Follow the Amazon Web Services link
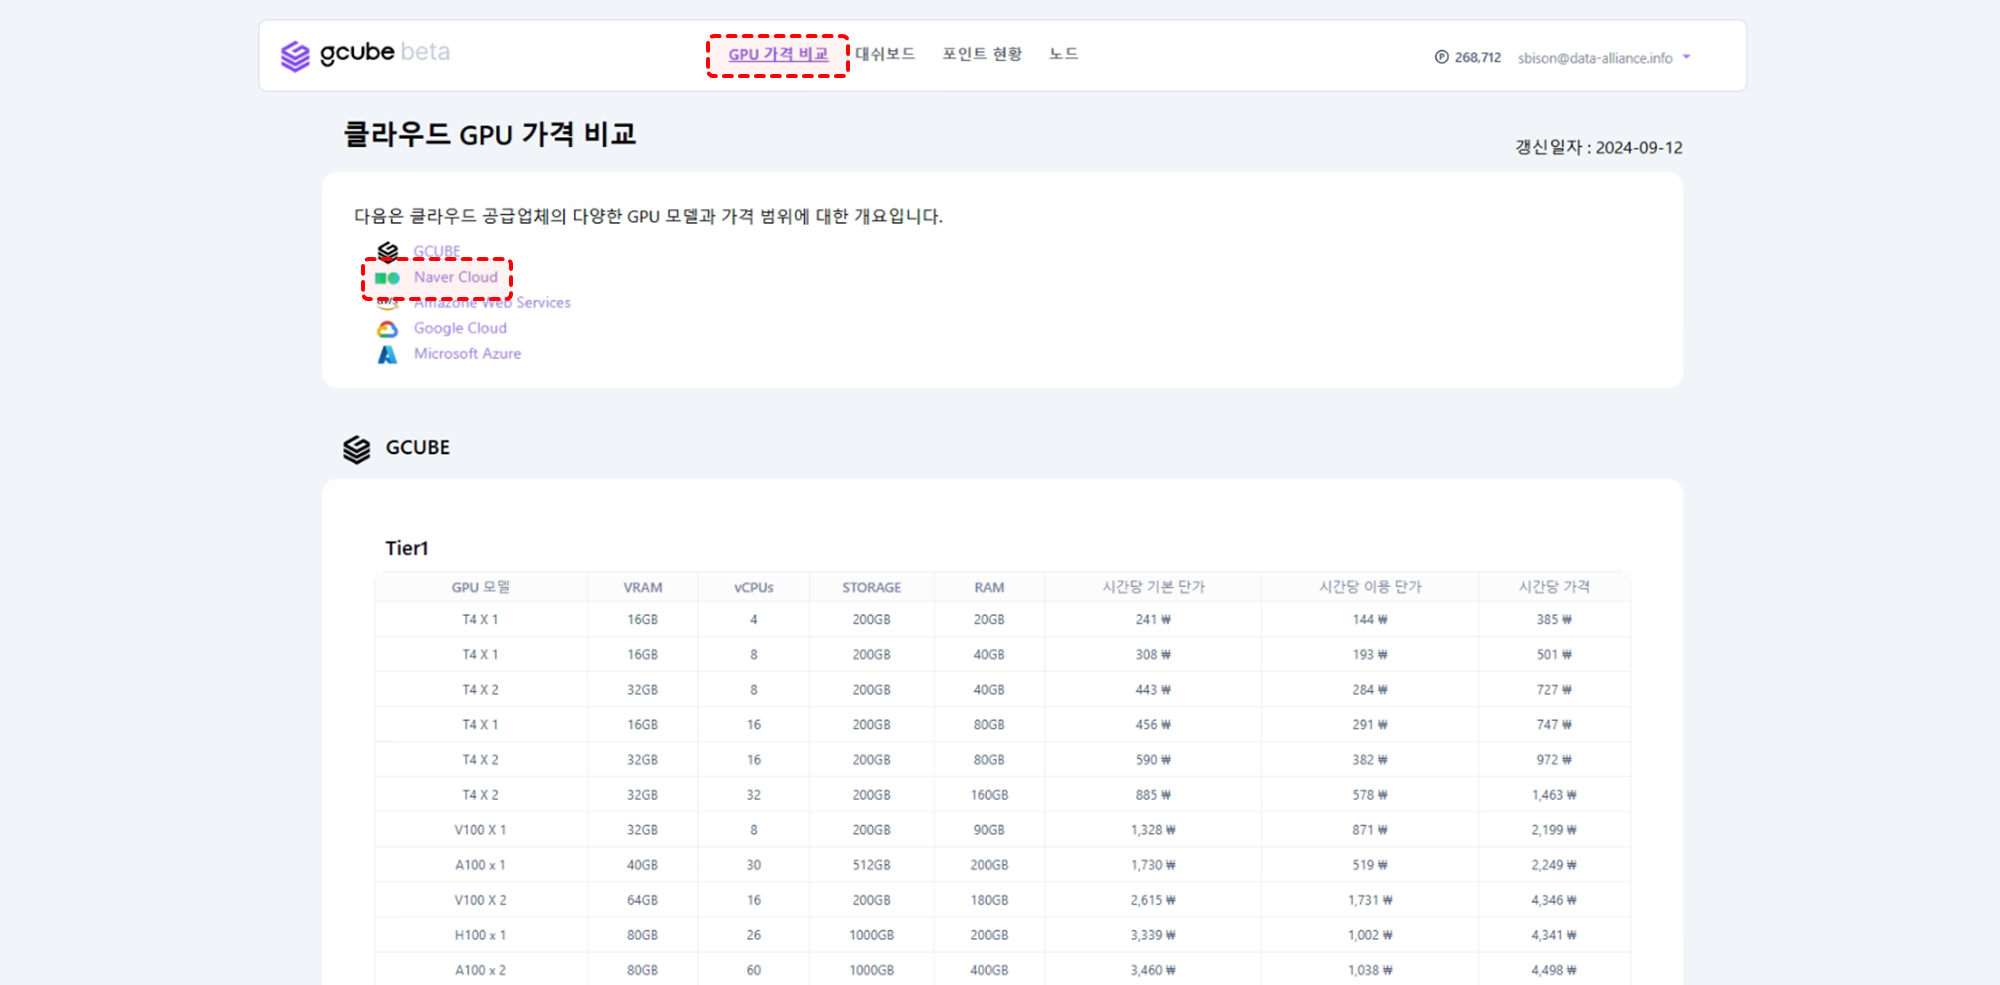The height and width of the screenshot is (985, 2000). tap(492, 302)
